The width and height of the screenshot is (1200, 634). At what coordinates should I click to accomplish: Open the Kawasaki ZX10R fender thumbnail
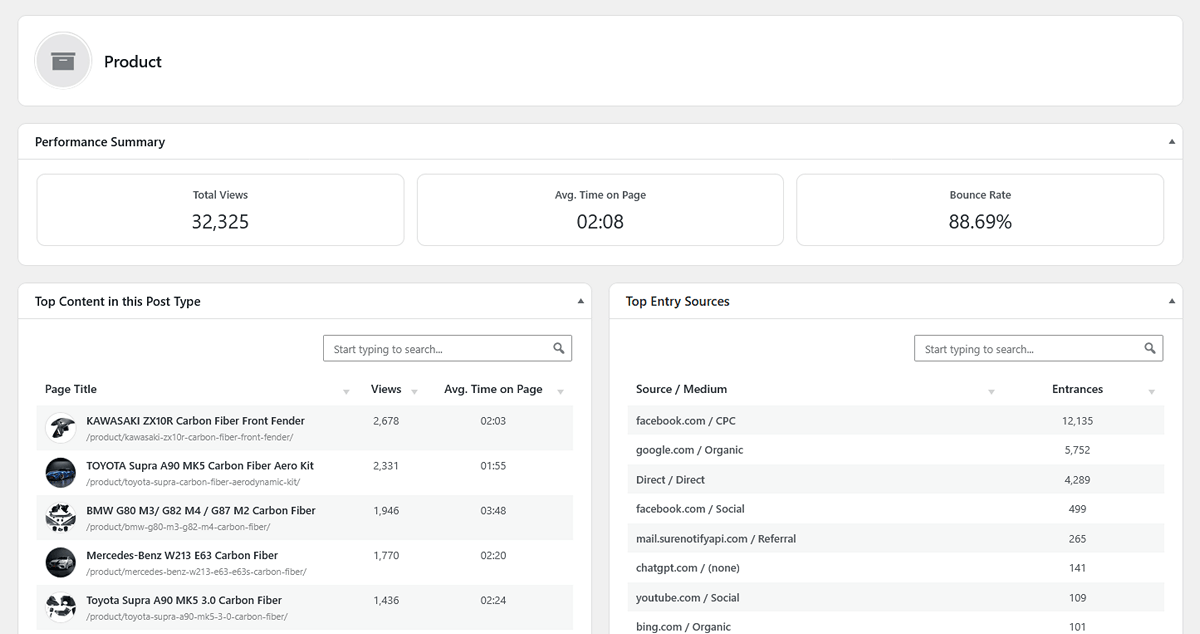(x=61, y=428)
